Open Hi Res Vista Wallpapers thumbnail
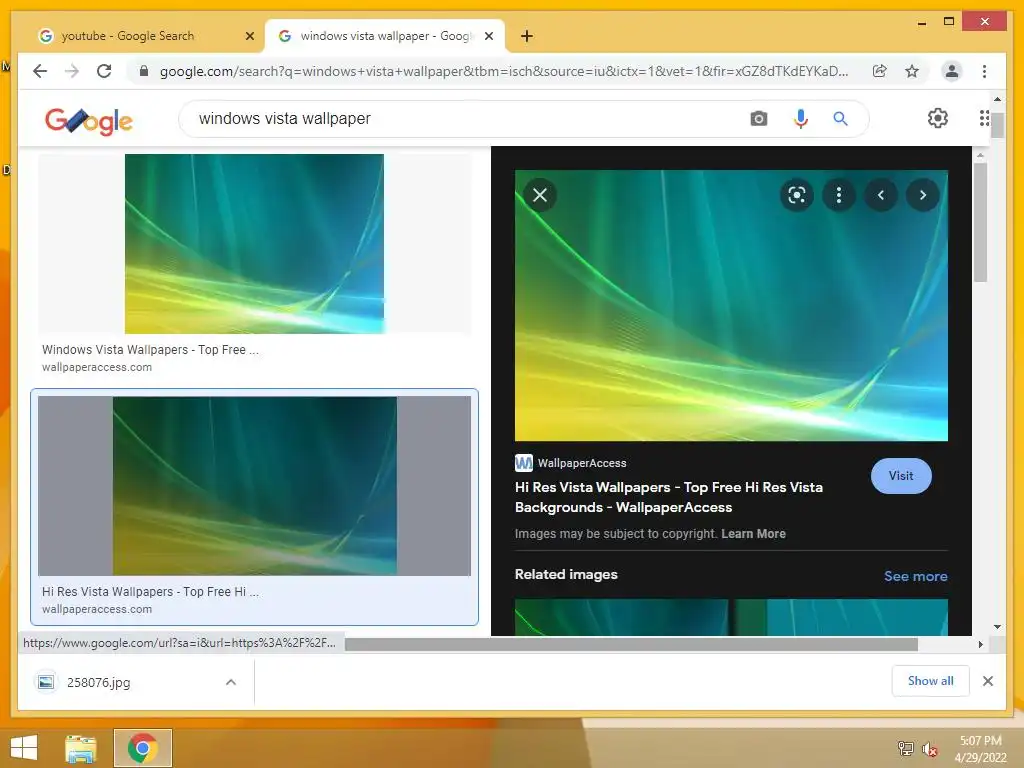 [x=254, y=486]
